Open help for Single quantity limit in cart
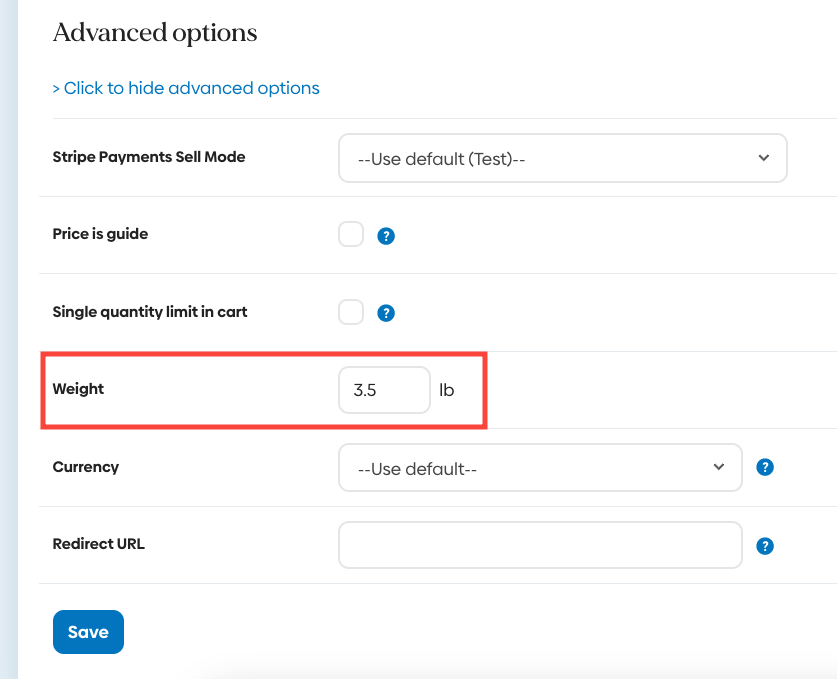Viewport: 837px width, 679px height. coord(386,313)
